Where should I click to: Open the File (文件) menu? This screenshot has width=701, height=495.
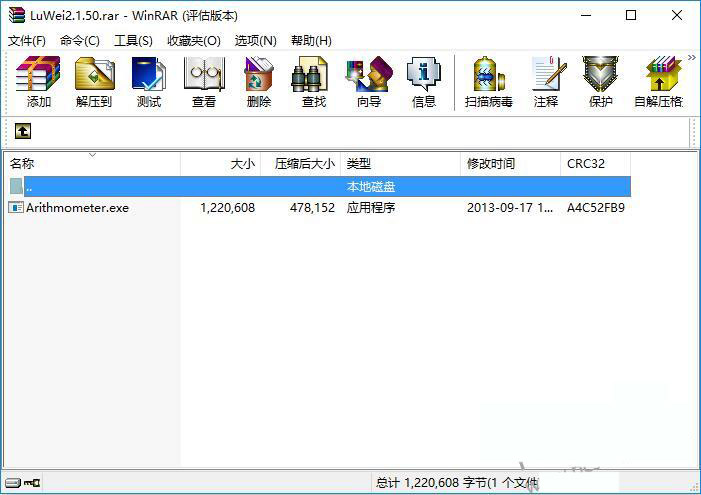[x=27, y=41]
